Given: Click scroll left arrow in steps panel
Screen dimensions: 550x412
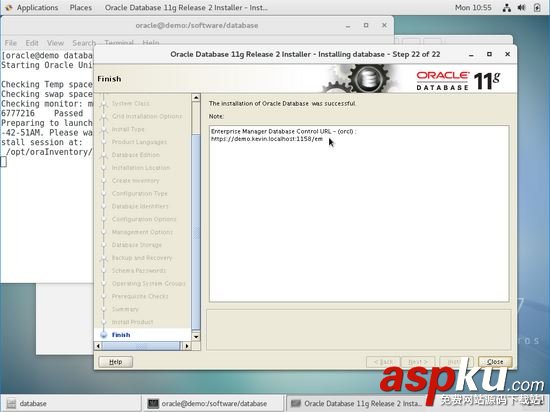Looking at the screenshot, I should pyautogui.click(x=98, y=346).
